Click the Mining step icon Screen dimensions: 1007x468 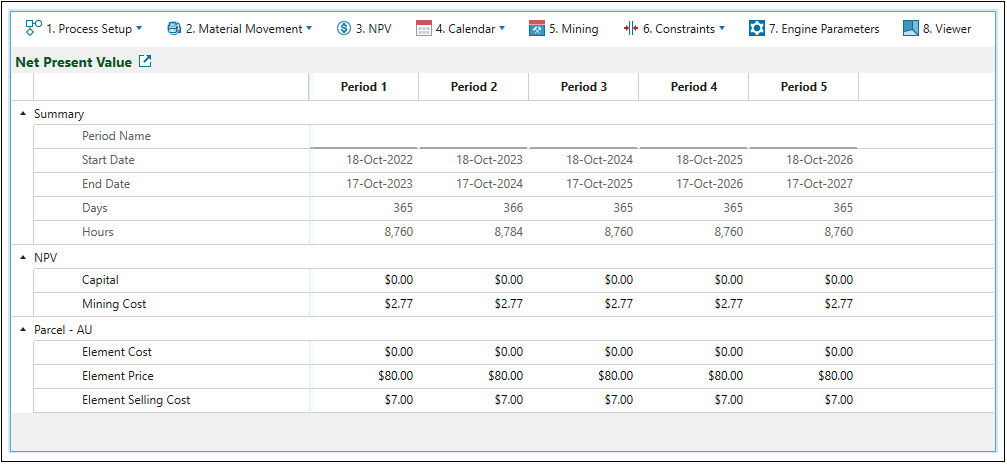point(537,29)
